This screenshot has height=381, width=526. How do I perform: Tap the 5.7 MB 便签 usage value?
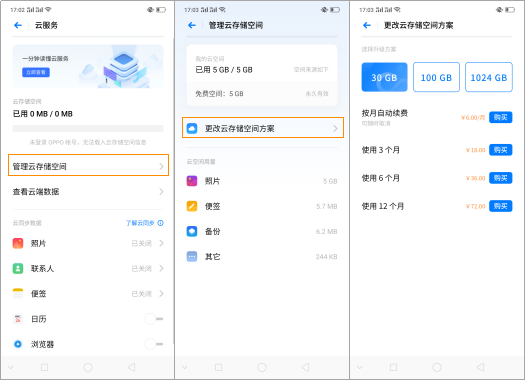tap(327, 206)
